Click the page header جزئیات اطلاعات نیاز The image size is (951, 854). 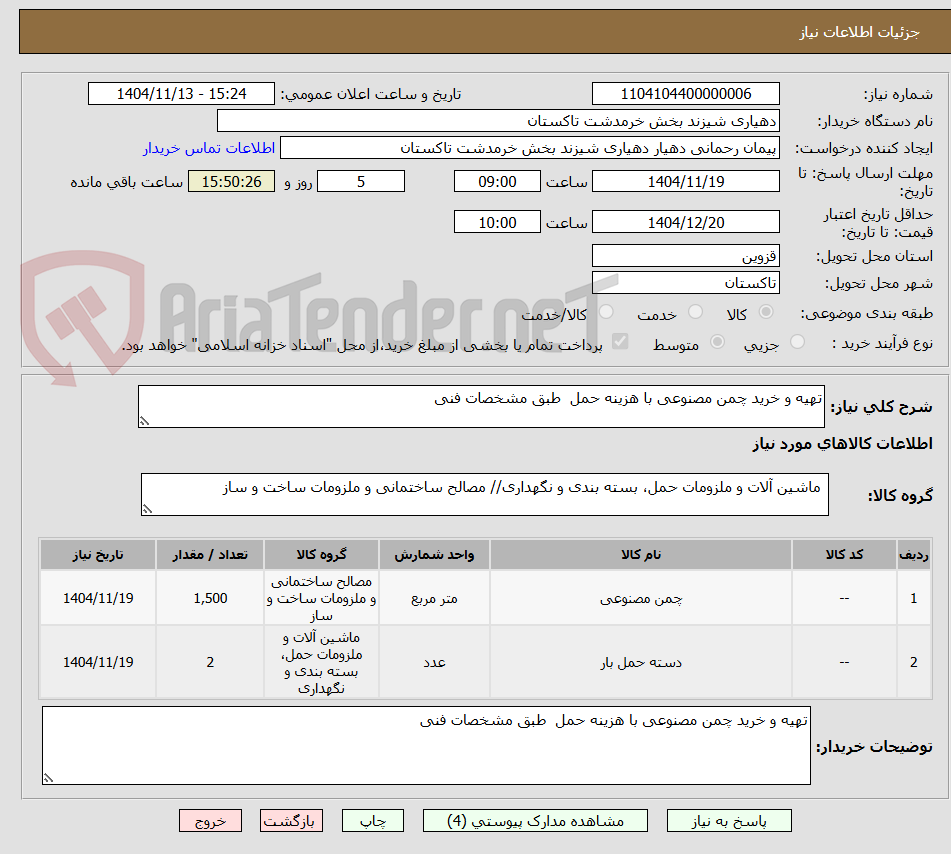[859, 32]
